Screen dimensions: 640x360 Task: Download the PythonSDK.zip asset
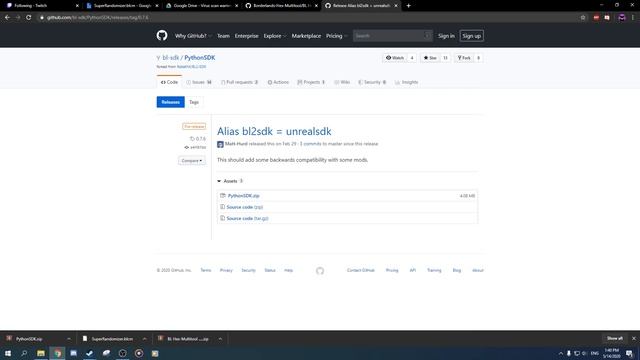[x=243, y=196]
